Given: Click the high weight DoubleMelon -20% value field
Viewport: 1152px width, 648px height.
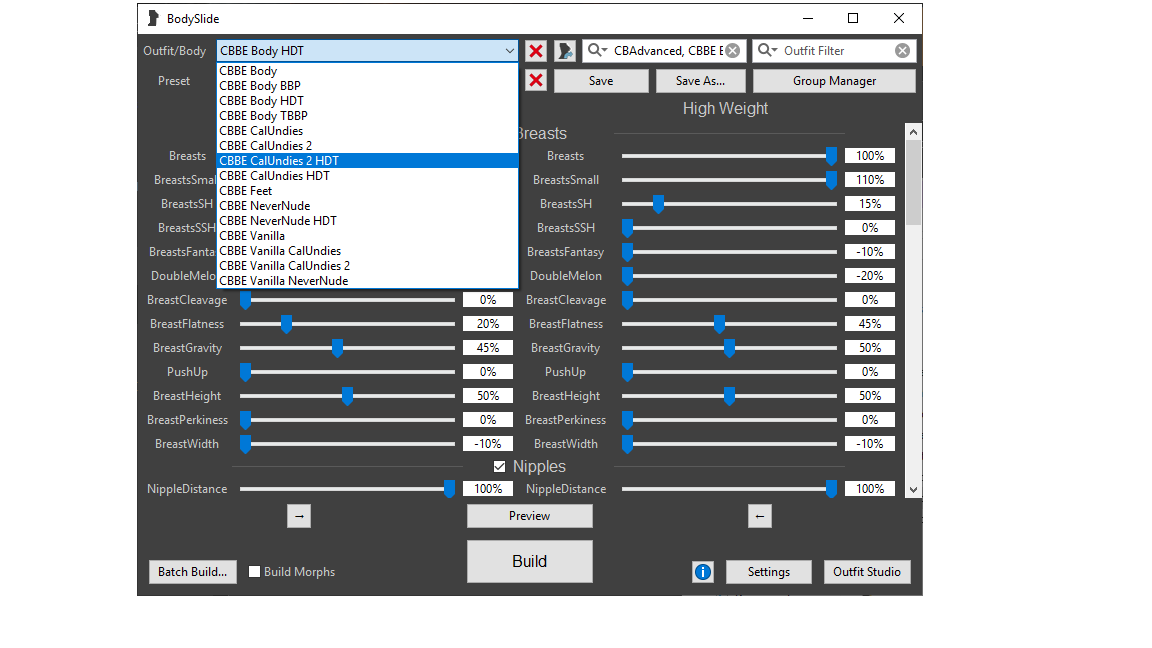Looking at the screenshot, I should 870,276.
